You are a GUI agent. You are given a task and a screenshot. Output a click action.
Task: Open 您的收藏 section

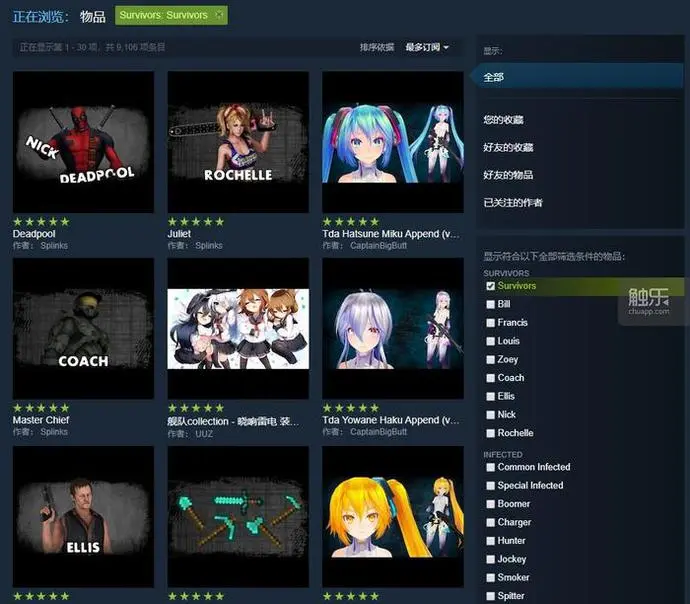tap(503, 120)
